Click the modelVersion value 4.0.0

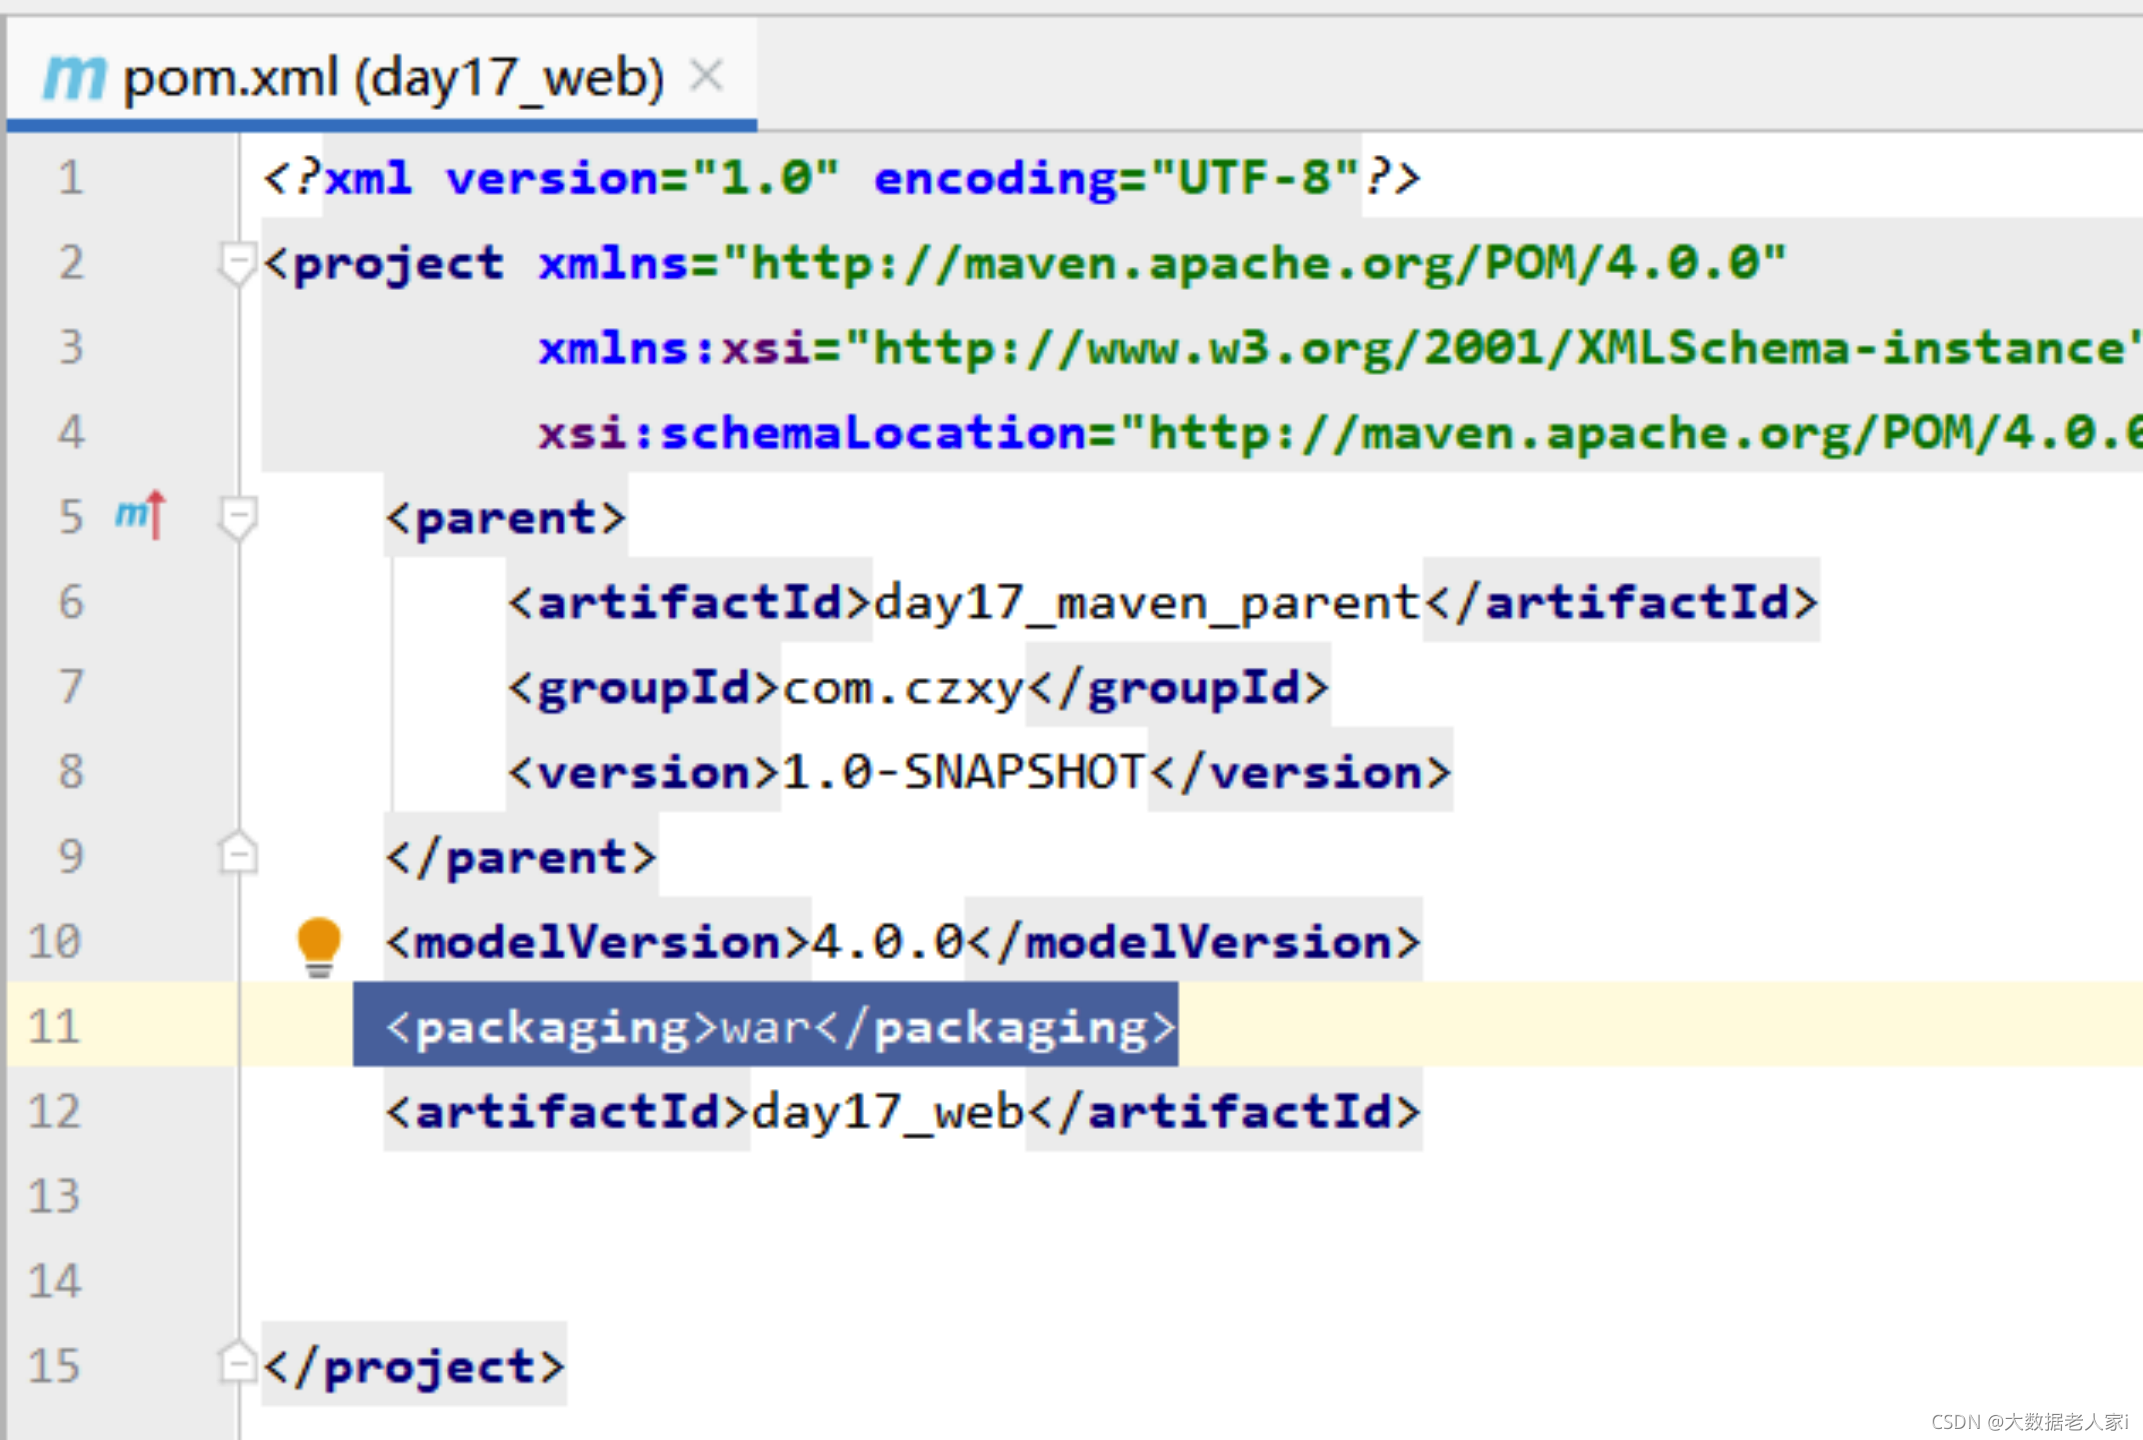click(x=887, y=942)
